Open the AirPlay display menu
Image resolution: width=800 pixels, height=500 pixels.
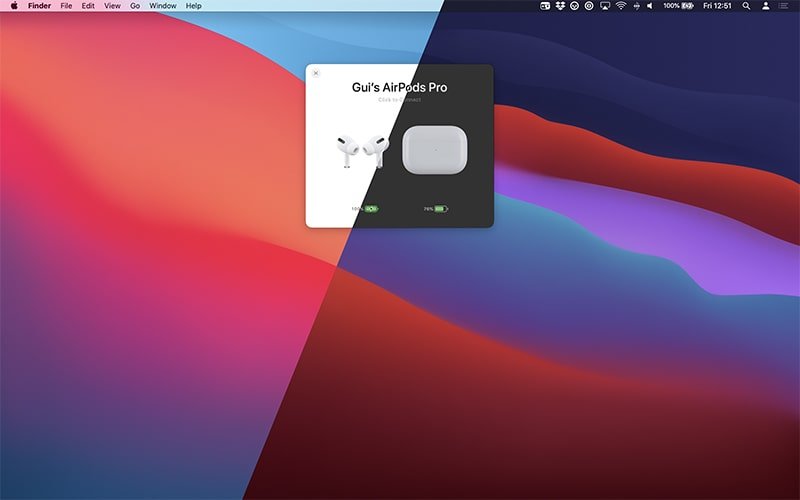coord(605,6)
